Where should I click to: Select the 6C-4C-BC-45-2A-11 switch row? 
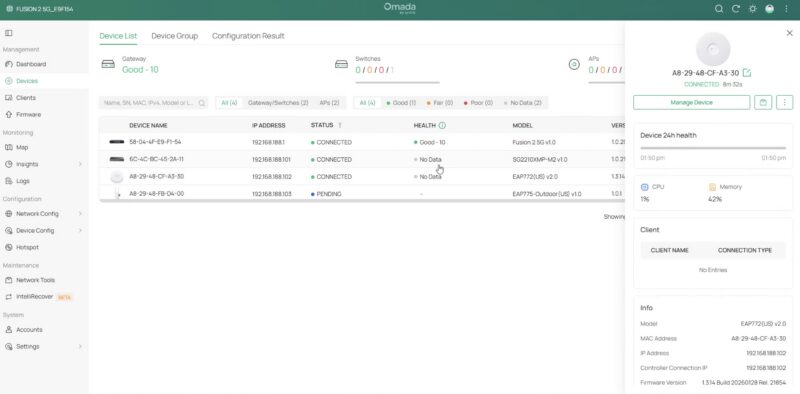(x=362, y=159)
